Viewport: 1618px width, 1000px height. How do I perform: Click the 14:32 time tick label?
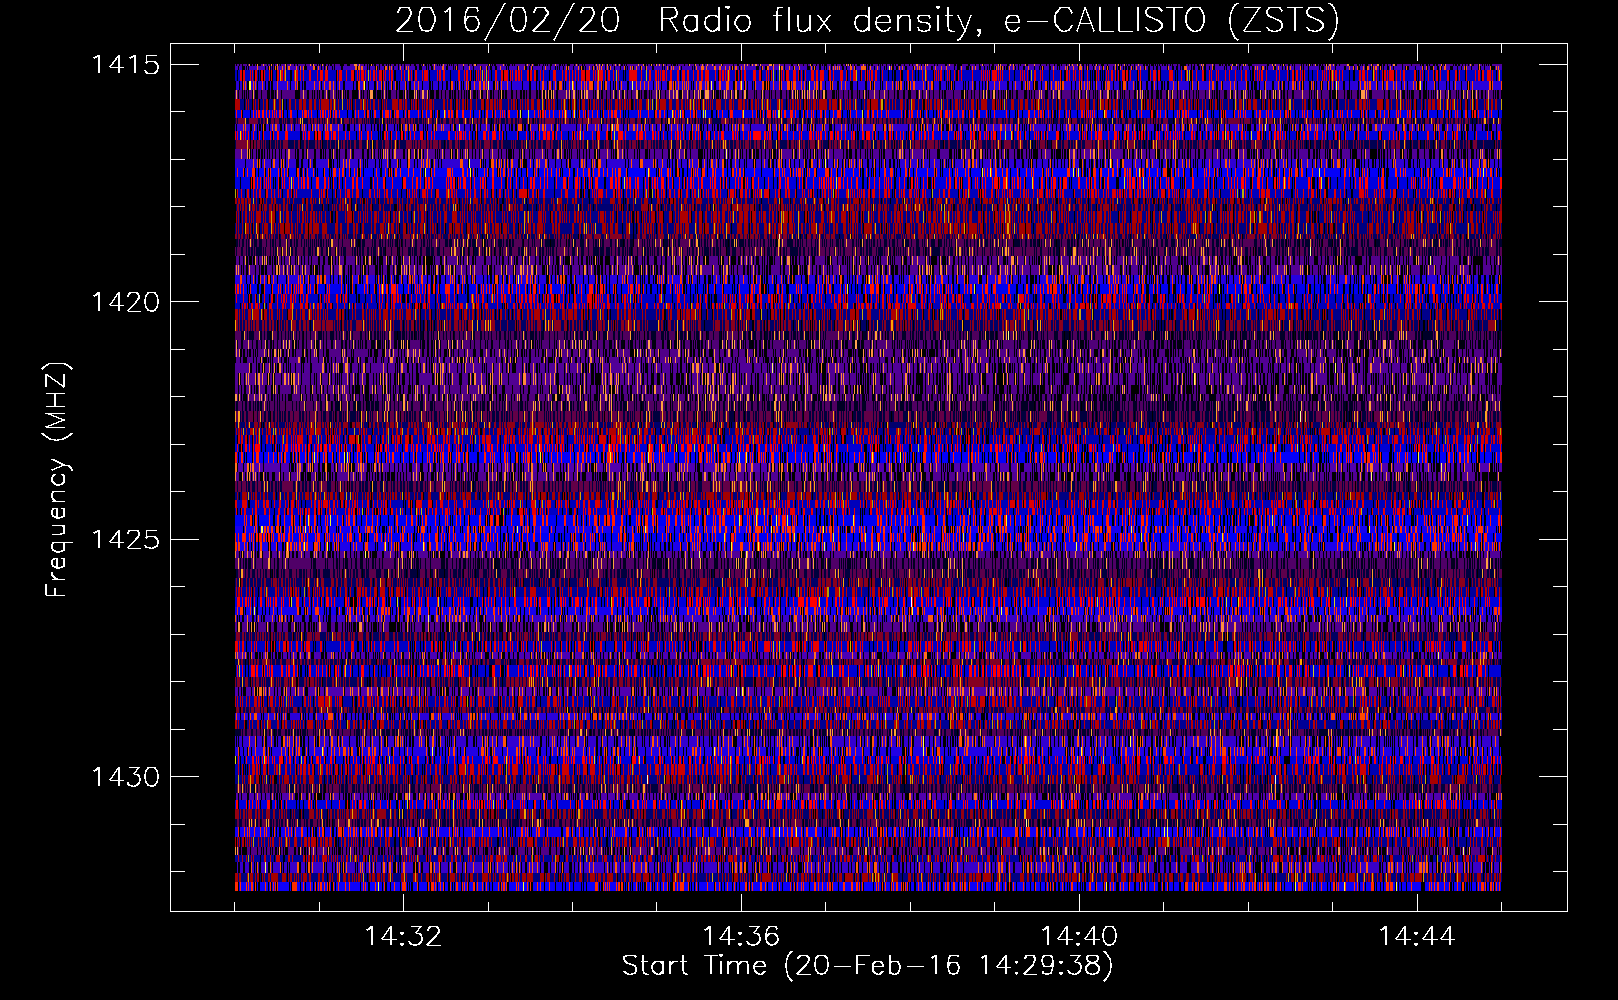(x=403, y=937)
